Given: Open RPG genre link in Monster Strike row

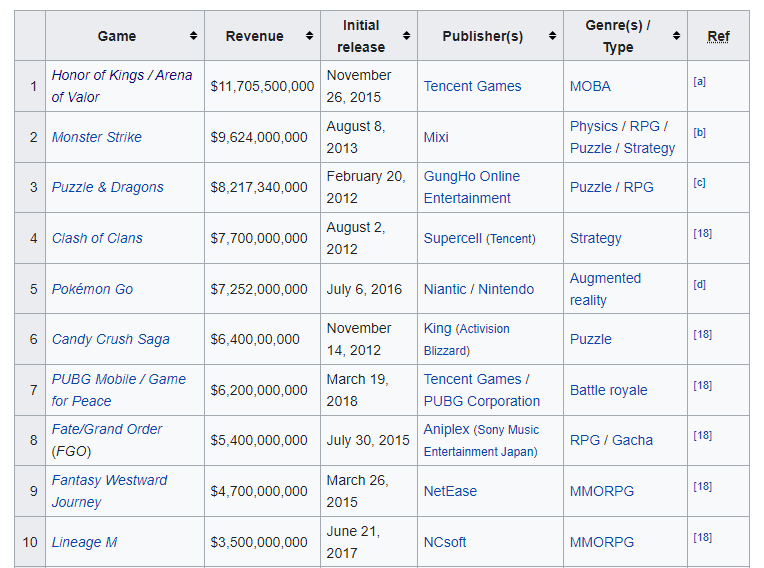Looking at the screenshot, I should pos(644,126).
